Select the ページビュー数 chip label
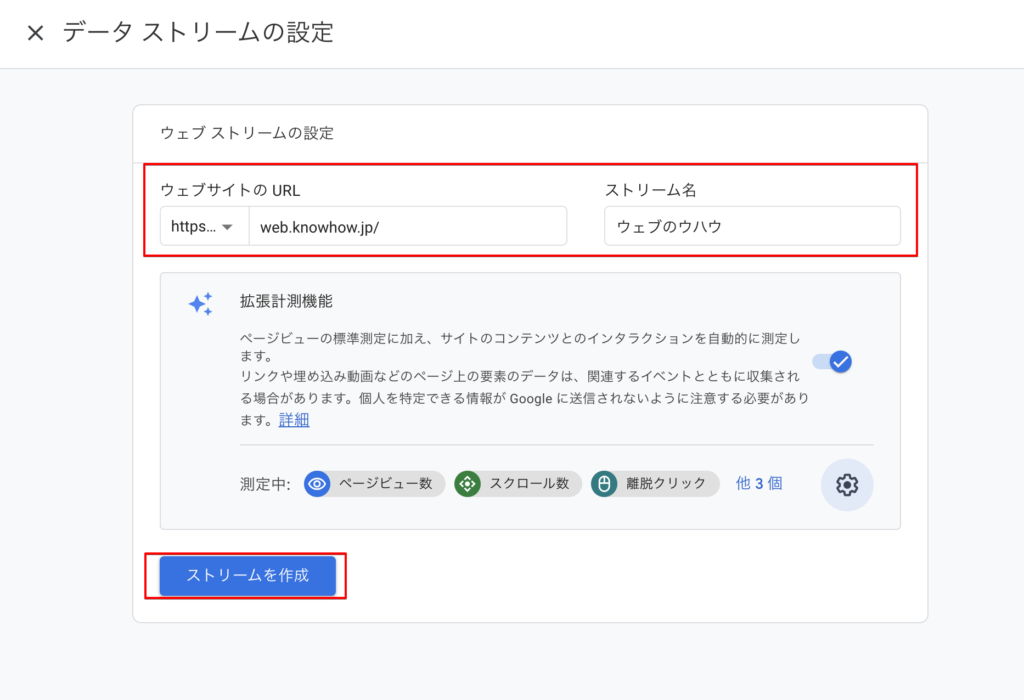1024x700 pixels. pos(385,483)
